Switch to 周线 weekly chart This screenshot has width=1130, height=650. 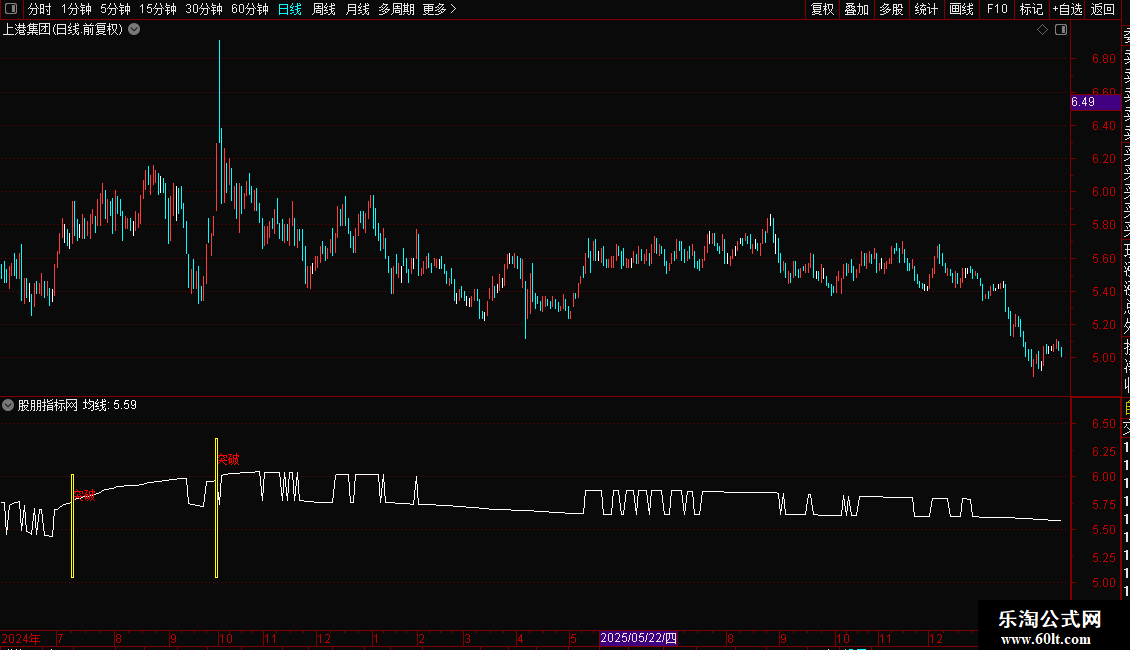click(324, 9)
